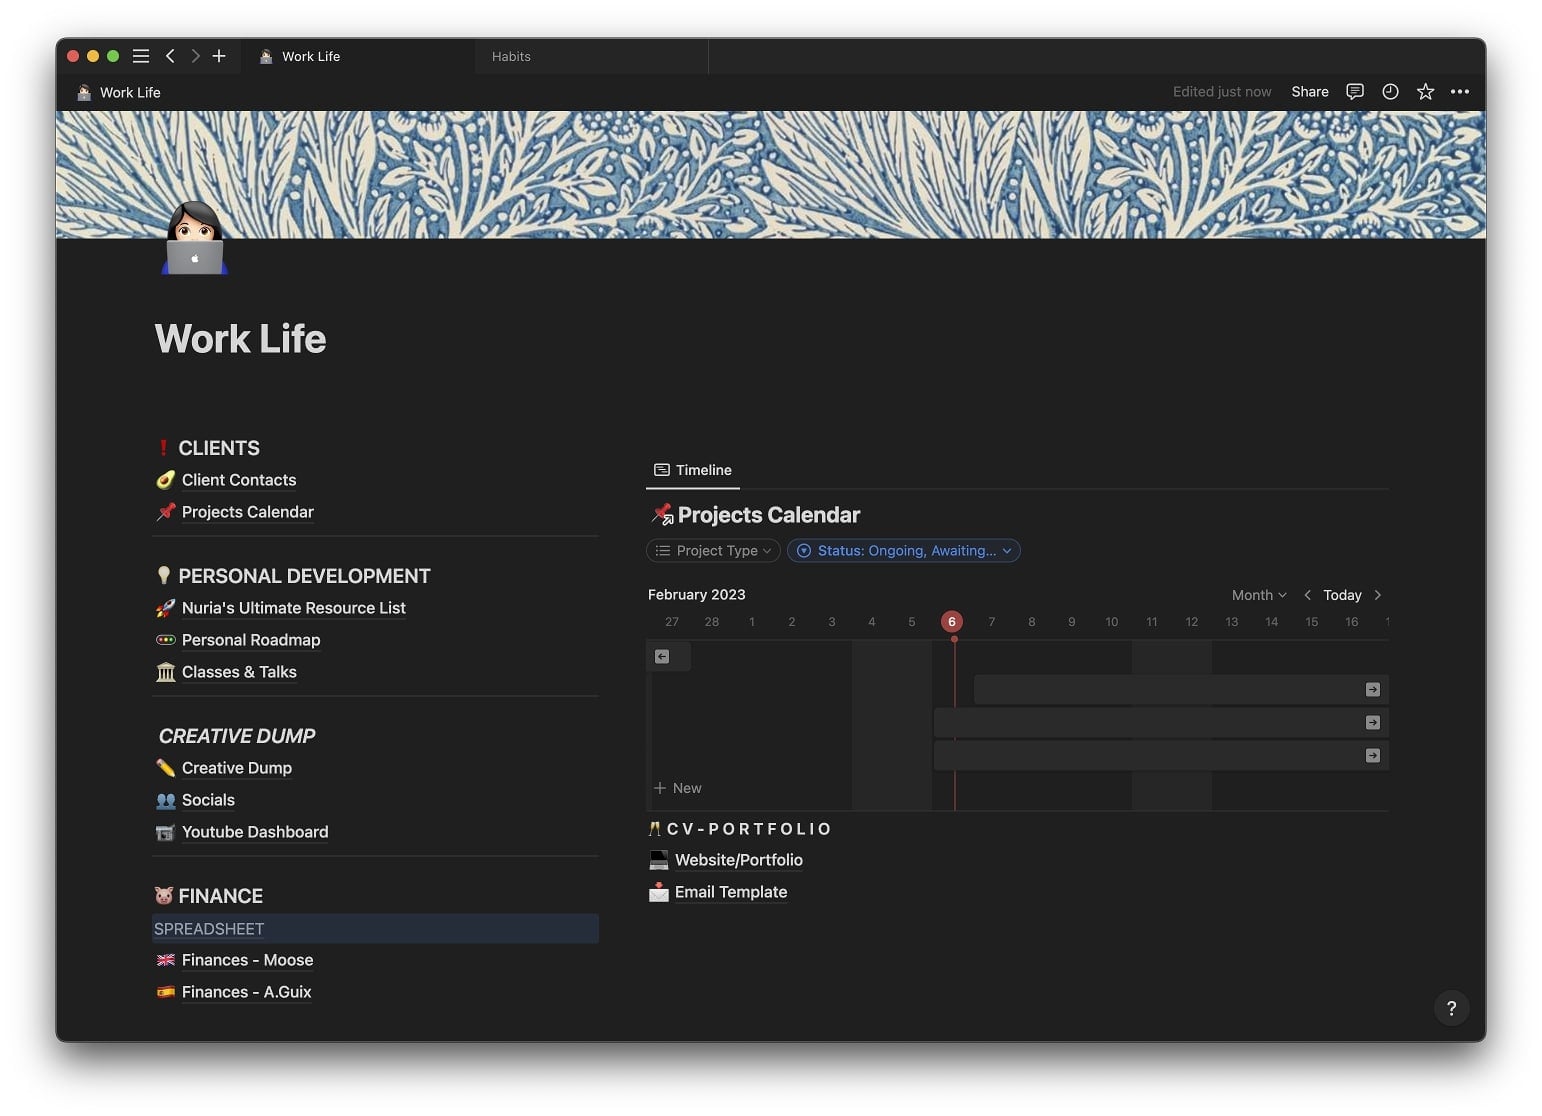Select the Timeline view tab

tap(693, 470)
